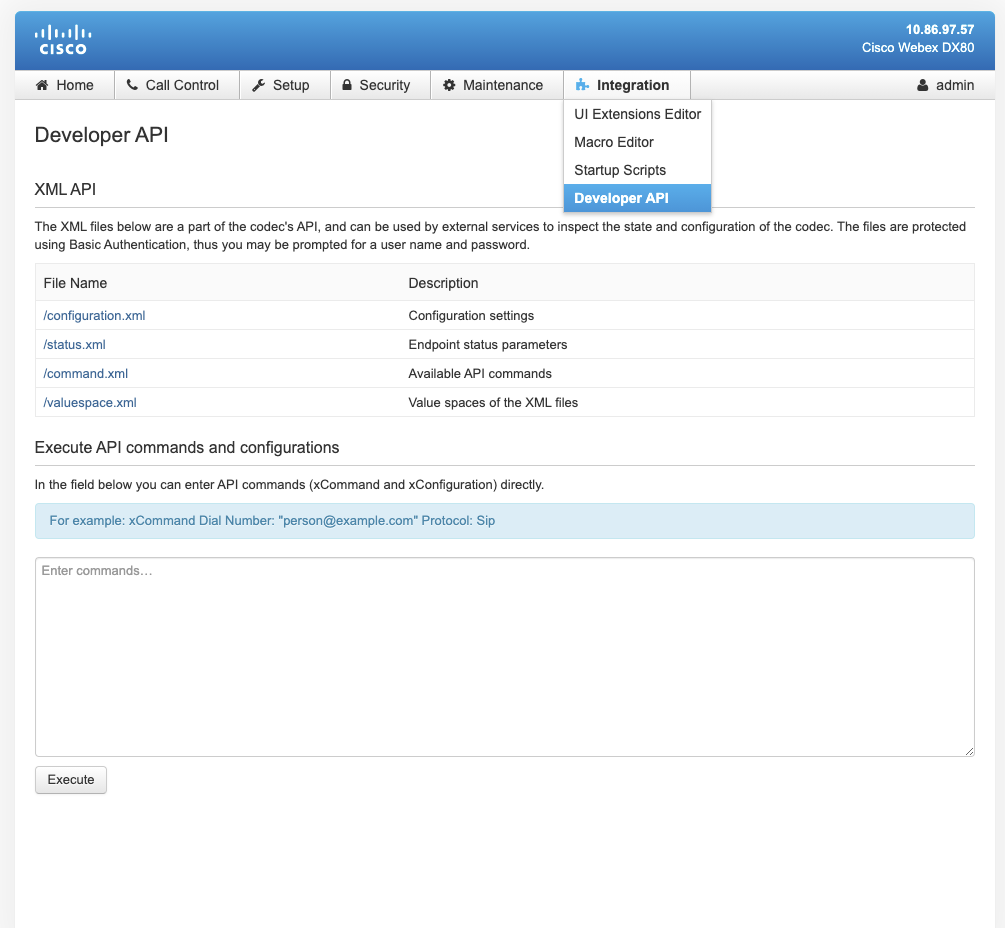Viewport: 1005px width, 928px height.
Task: Click the admin user icon
Action: tap(922, 86)
